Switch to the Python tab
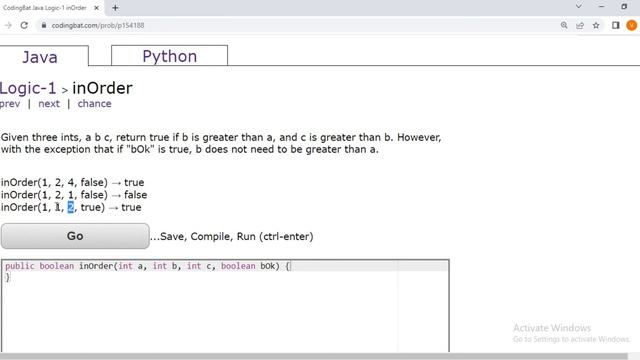Screen dimensions: 640x360 (x=169, y=56)
